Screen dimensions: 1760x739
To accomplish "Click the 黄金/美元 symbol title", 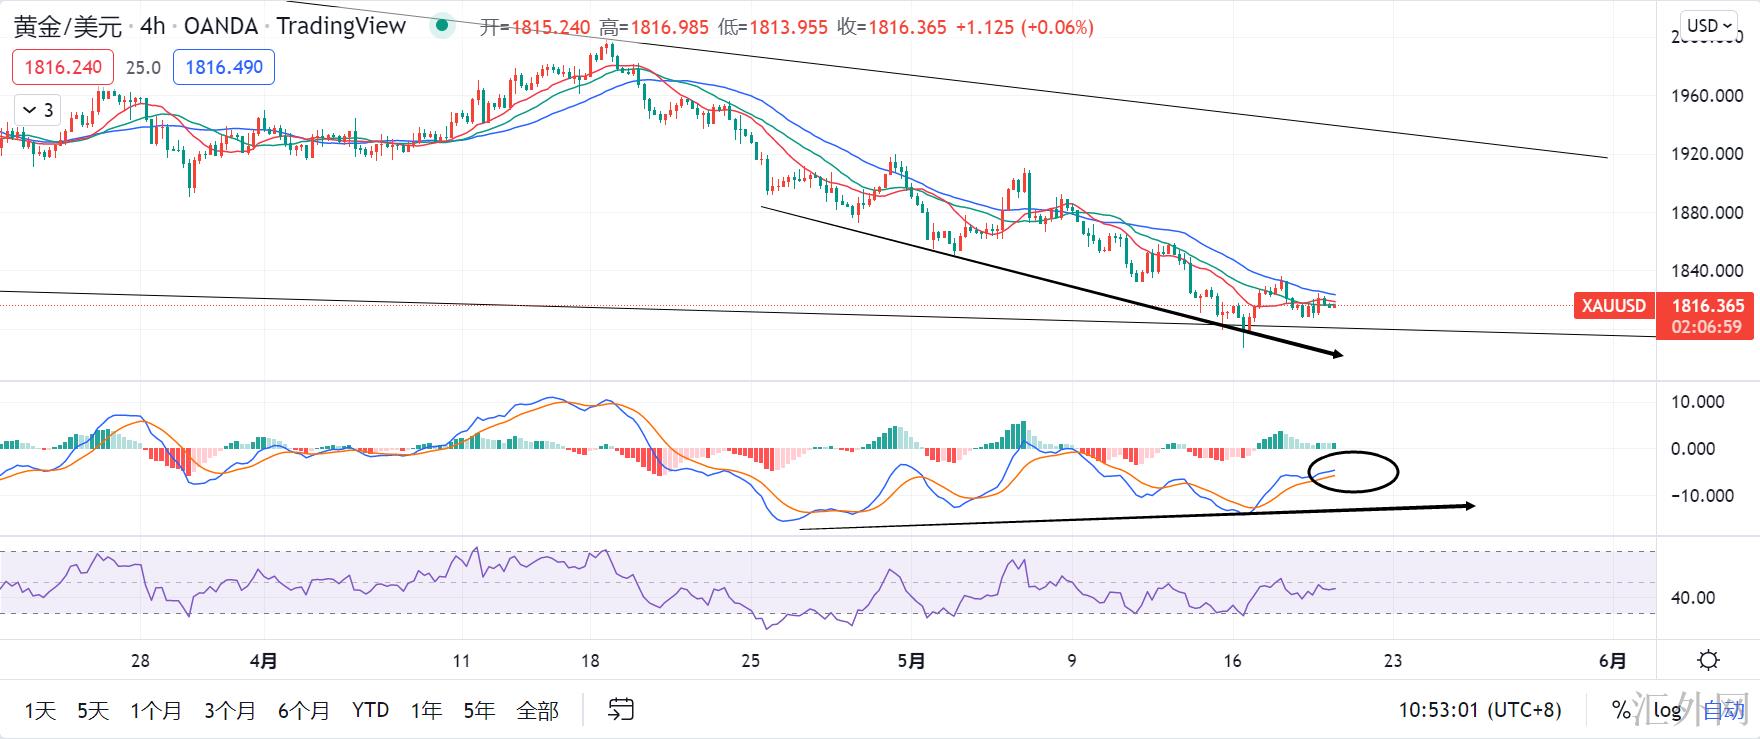I will click(68, 26).
